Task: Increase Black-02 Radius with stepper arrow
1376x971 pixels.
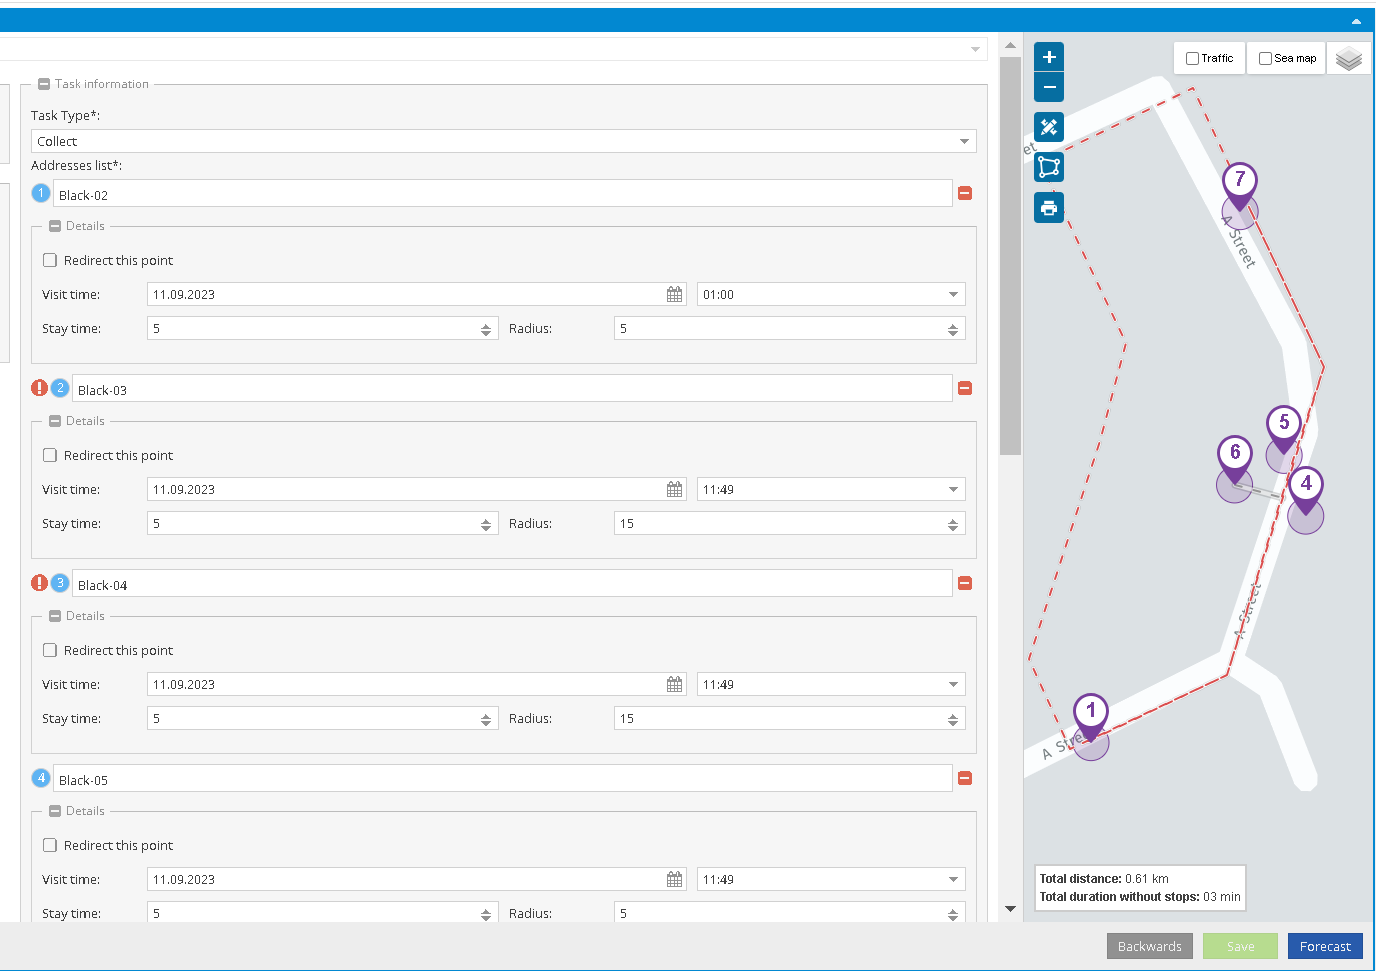Action: (x=952, y=325)
